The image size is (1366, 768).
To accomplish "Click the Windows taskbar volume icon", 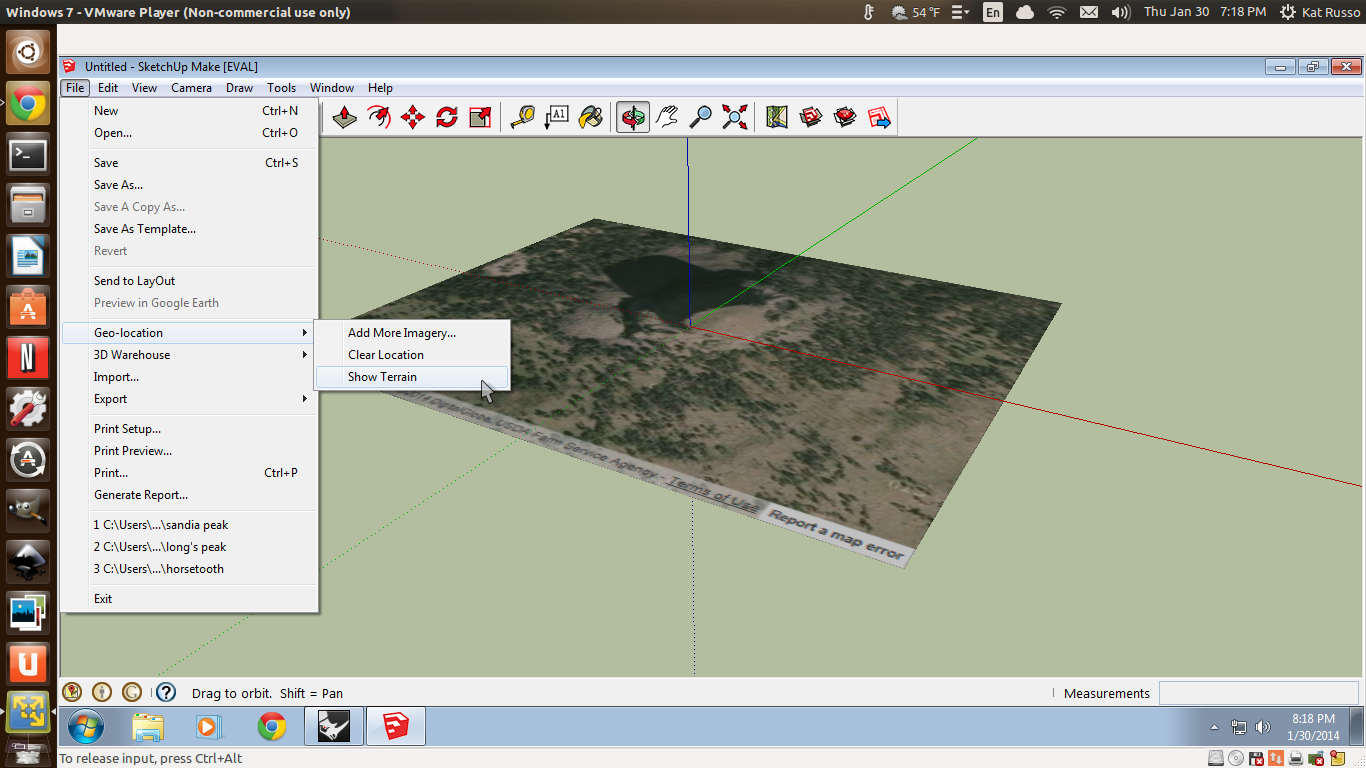I will 1262,727.
